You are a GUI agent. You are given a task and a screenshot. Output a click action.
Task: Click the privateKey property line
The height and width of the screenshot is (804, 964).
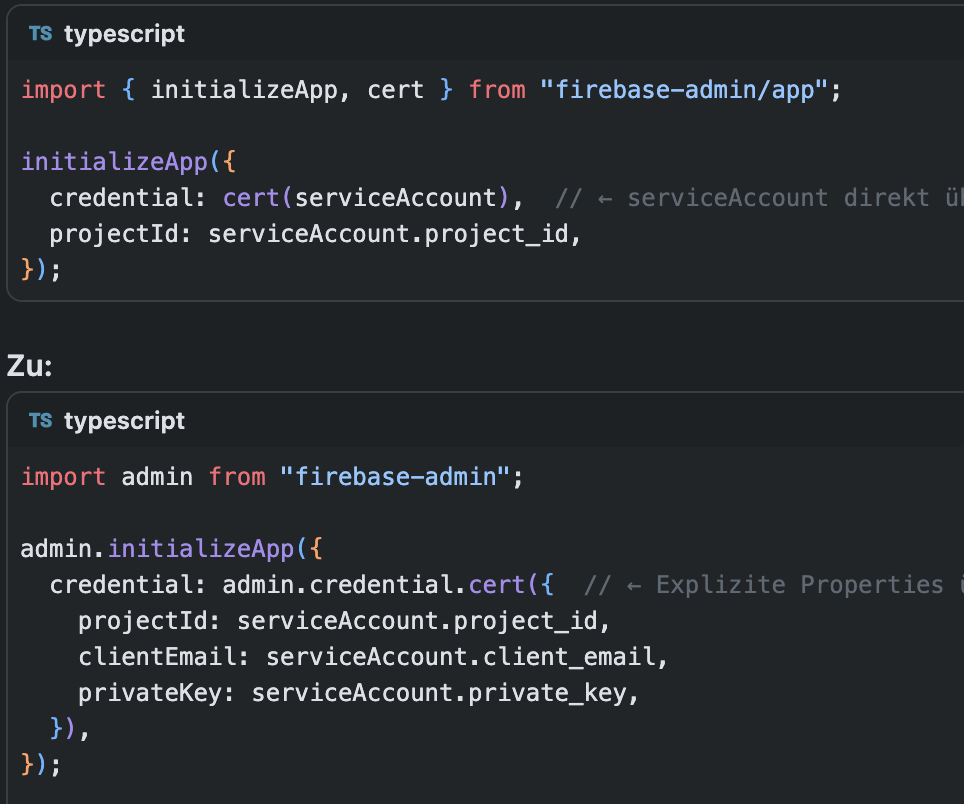(358, 693)
